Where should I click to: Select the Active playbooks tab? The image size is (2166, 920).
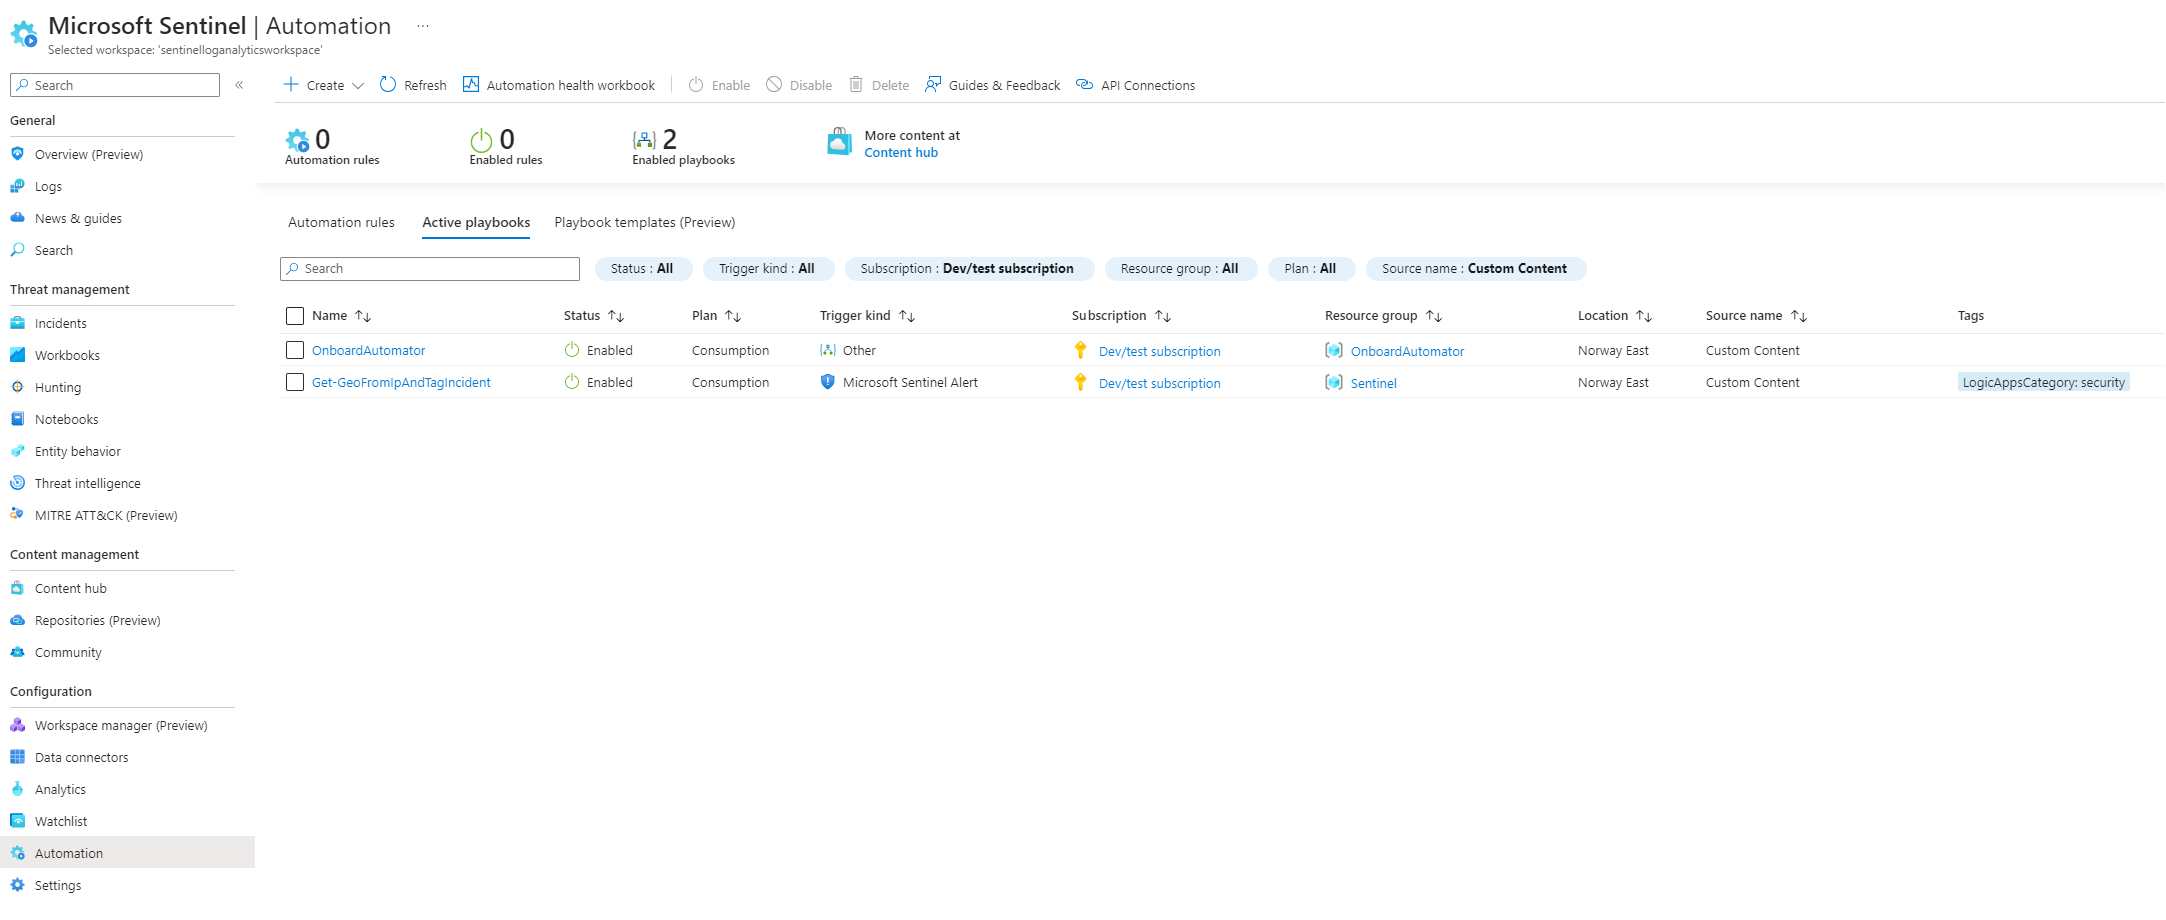coord(476,222)
